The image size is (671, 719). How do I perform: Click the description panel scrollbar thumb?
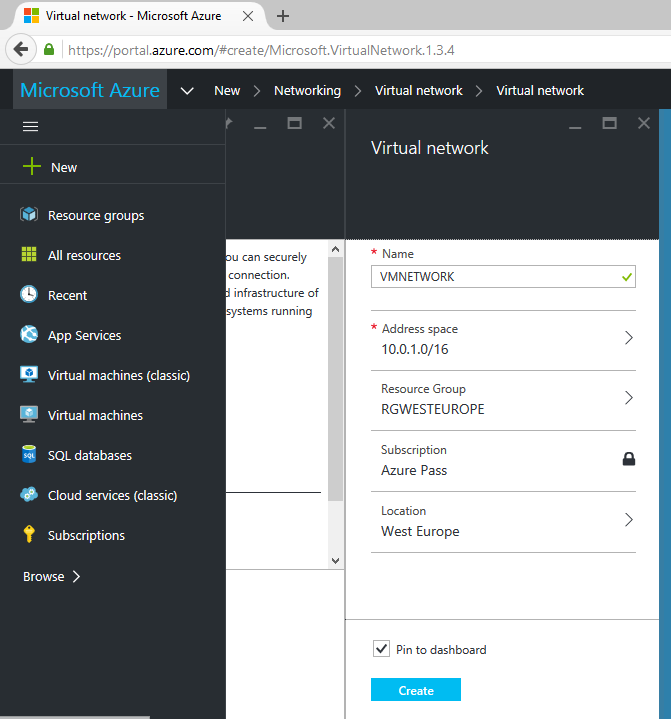(x=336, y=379)
